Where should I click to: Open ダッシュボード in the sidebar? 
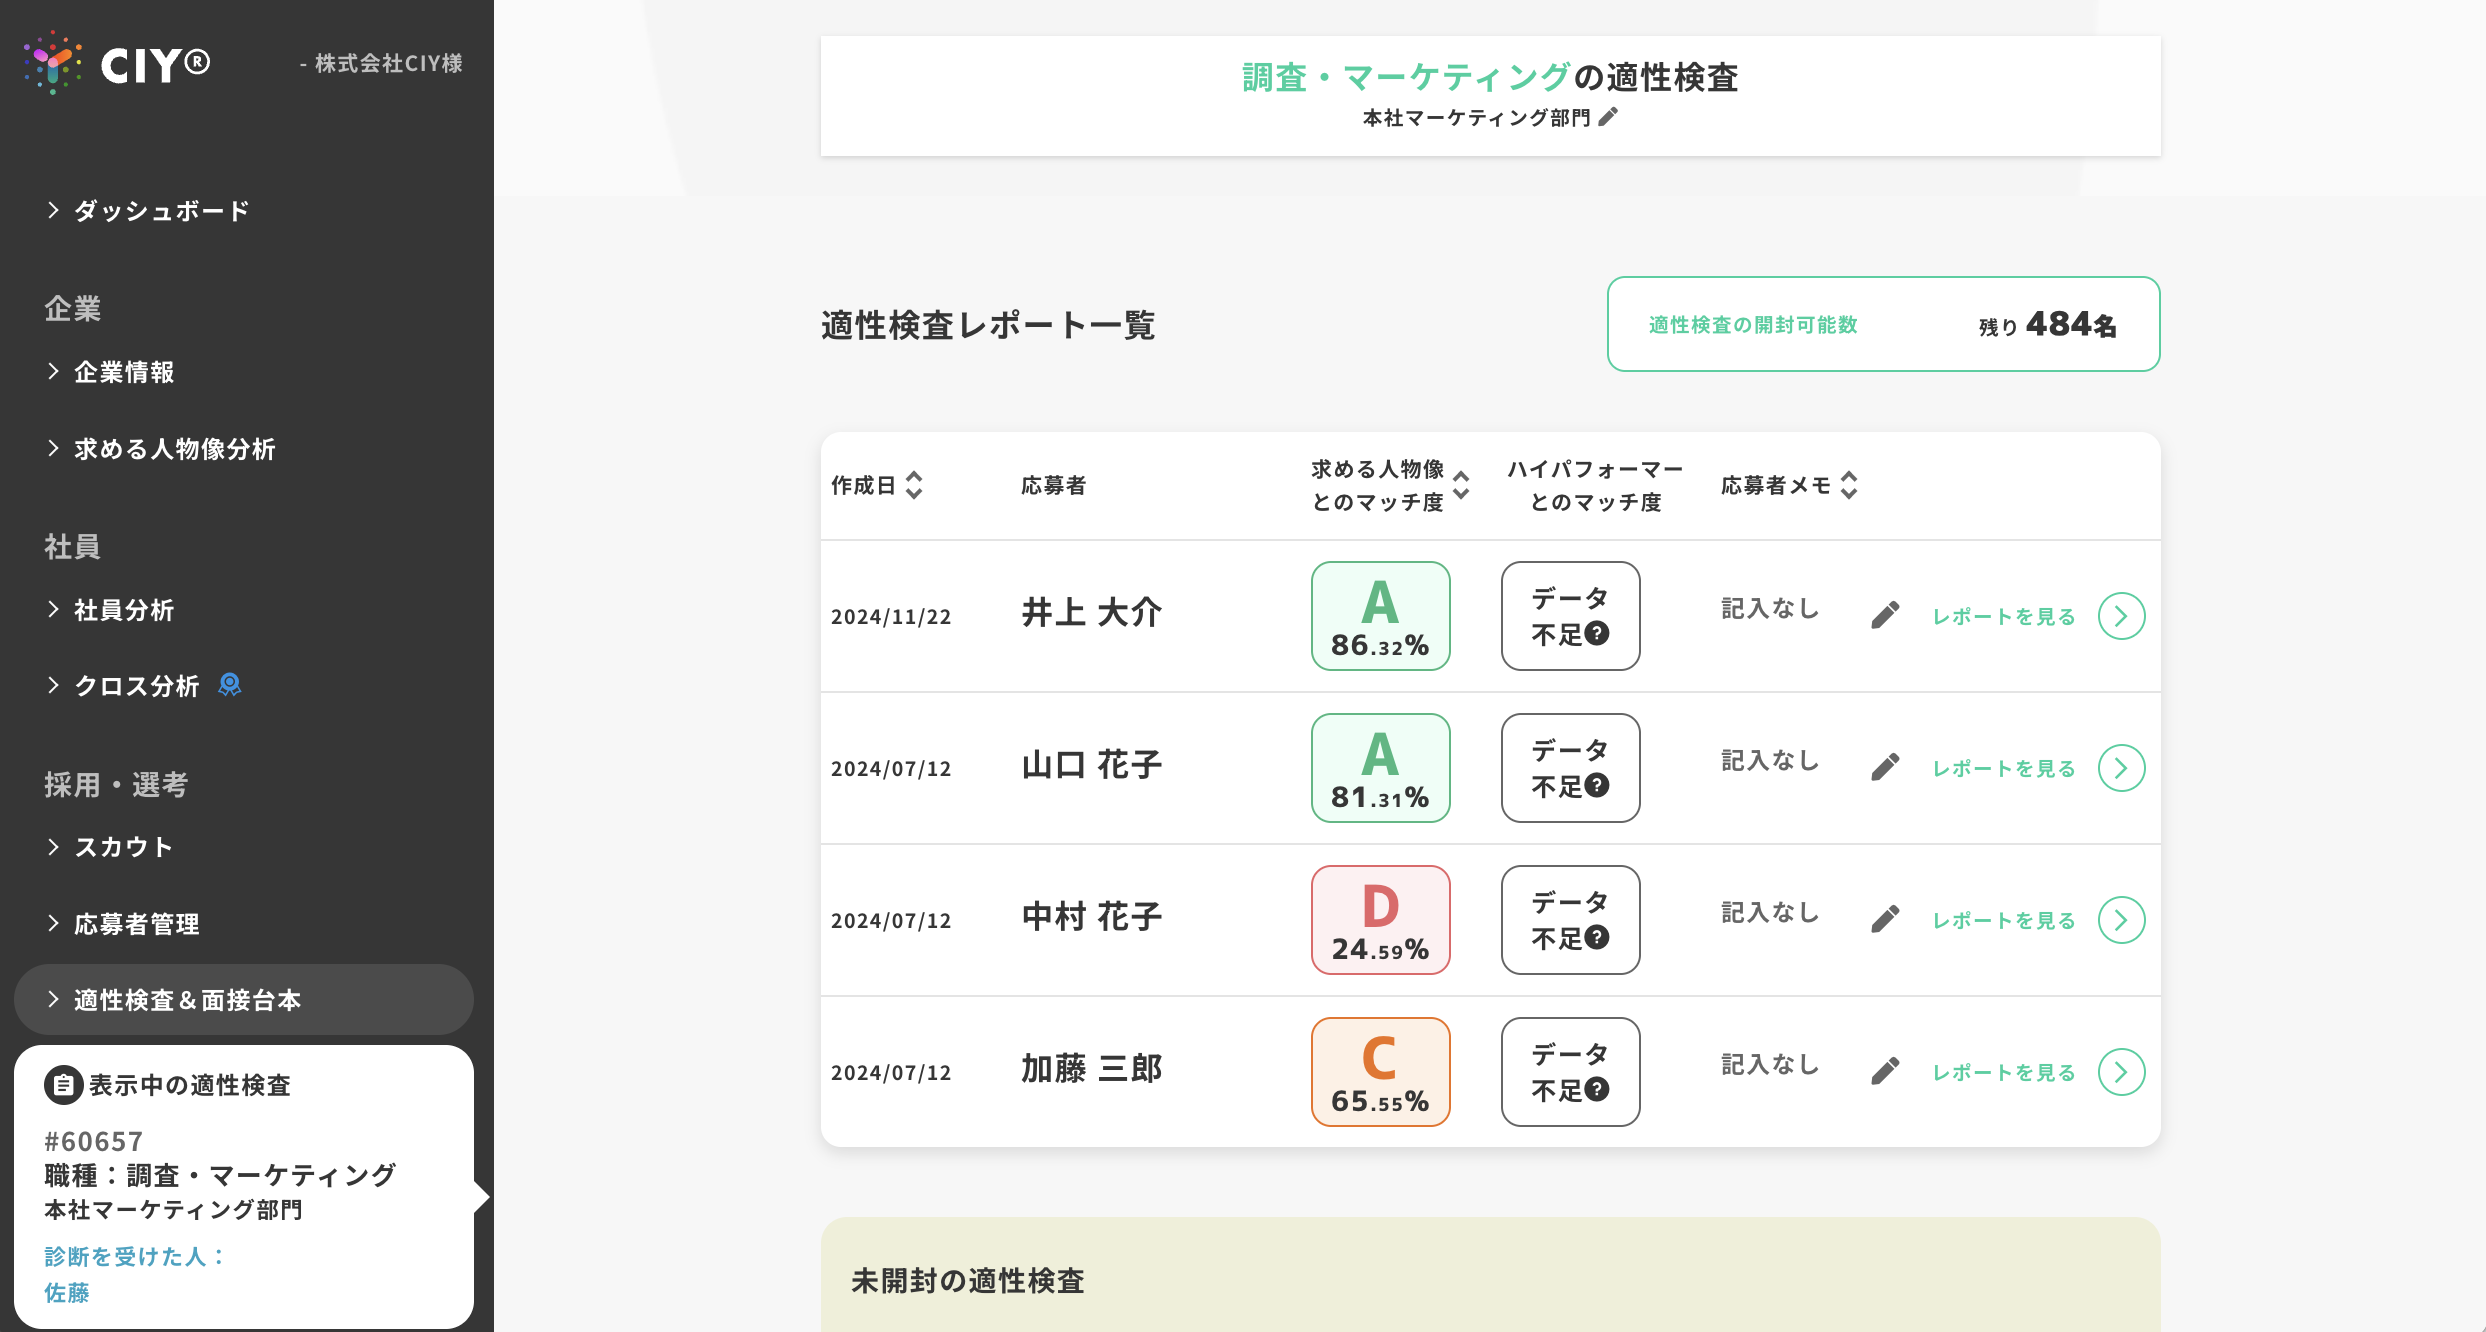click(x=161, y=211)
